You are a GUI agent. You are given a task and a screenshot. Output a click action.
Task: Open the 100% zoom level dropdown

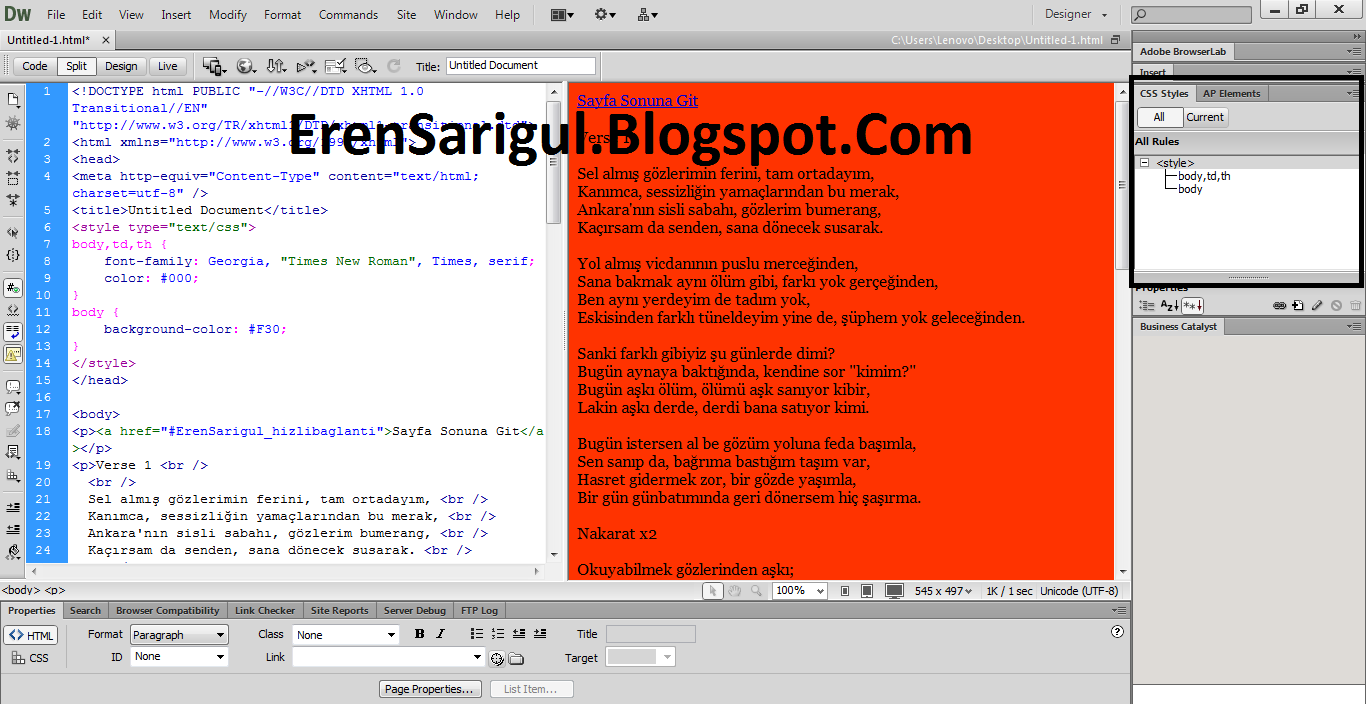(799, 591)
